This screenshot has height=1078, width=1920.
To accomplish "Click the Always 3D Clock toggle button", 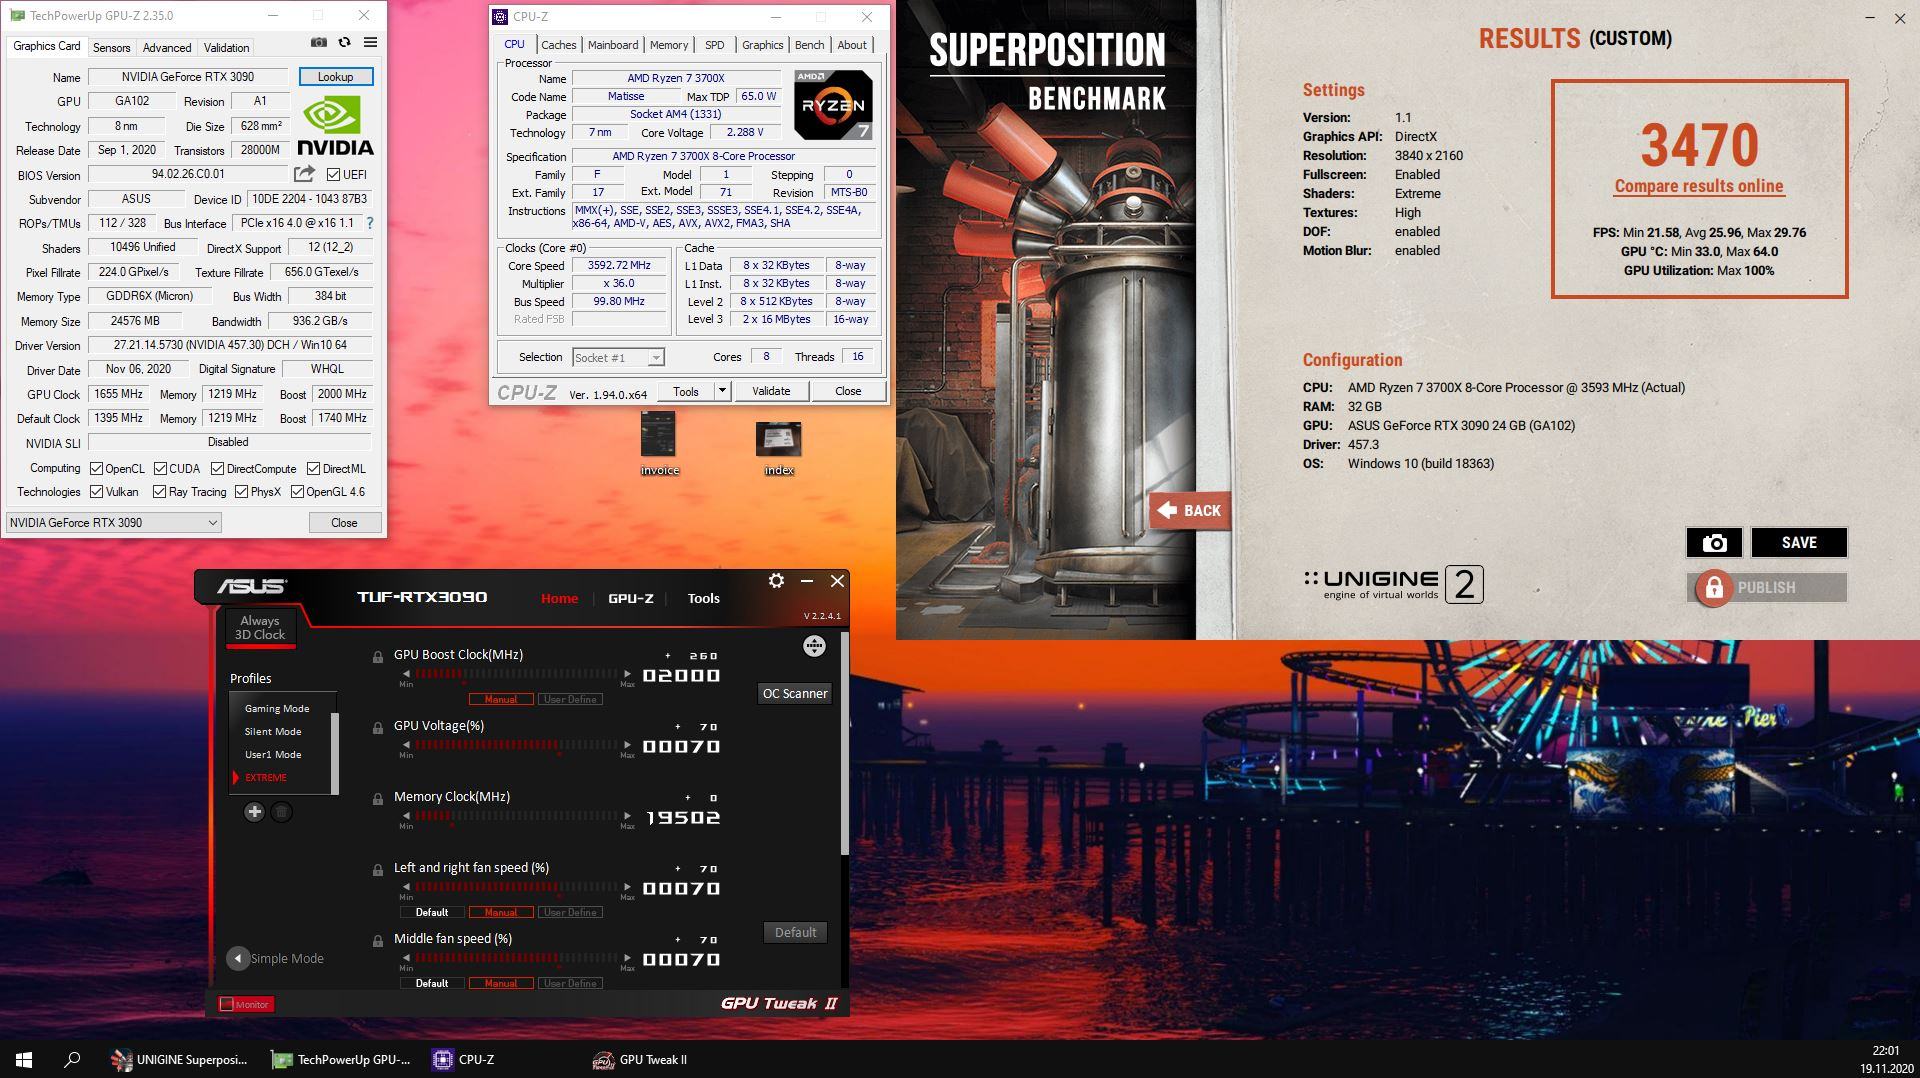I will click(x=260, y=627).
